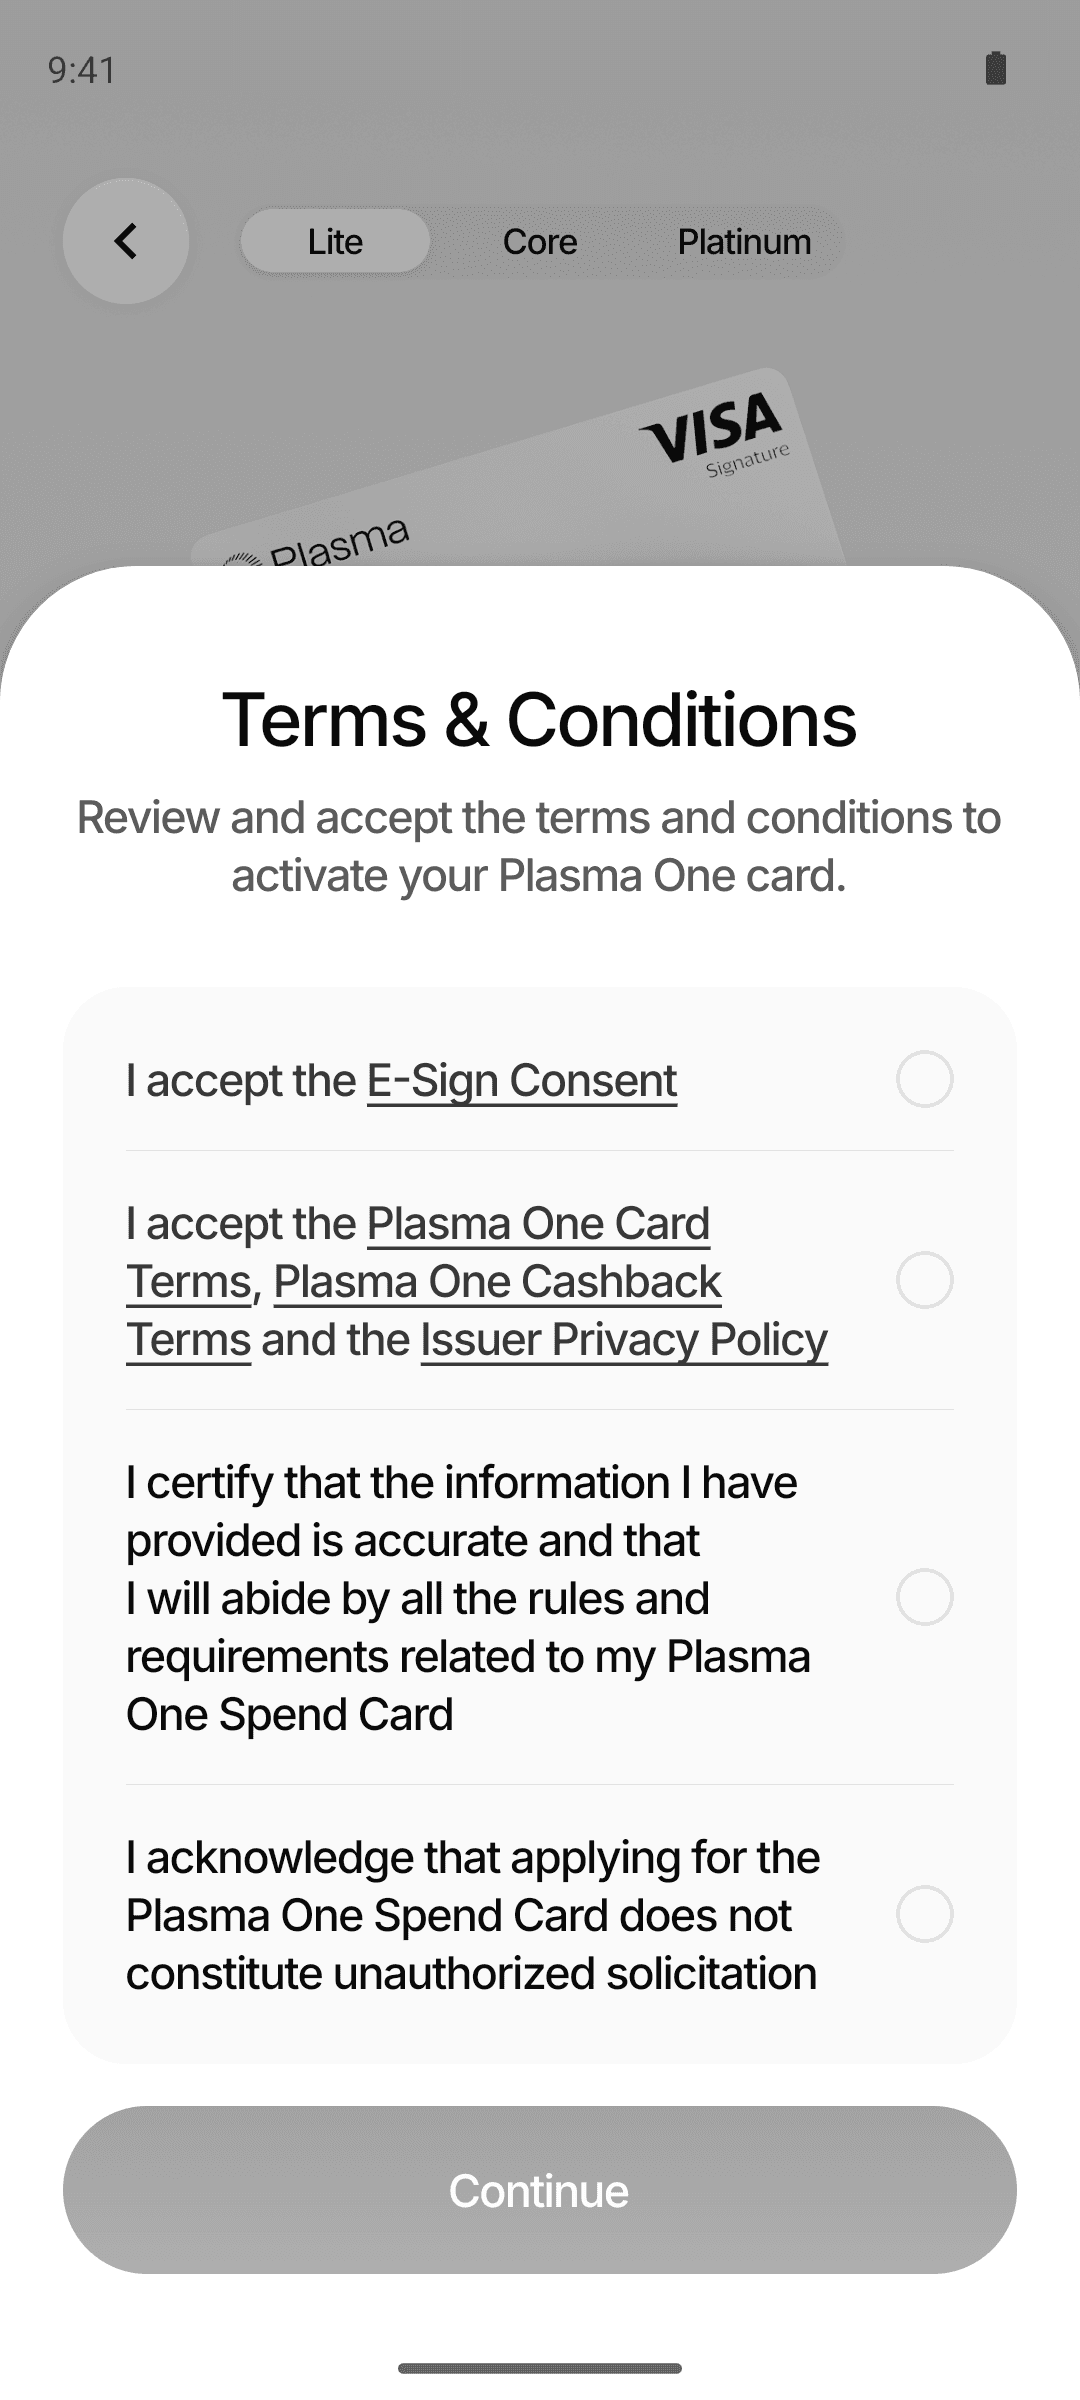Tap the Continue button
This screenshot has height=2400, width=1080.
pyautogui.click(x=540, y=2190)
